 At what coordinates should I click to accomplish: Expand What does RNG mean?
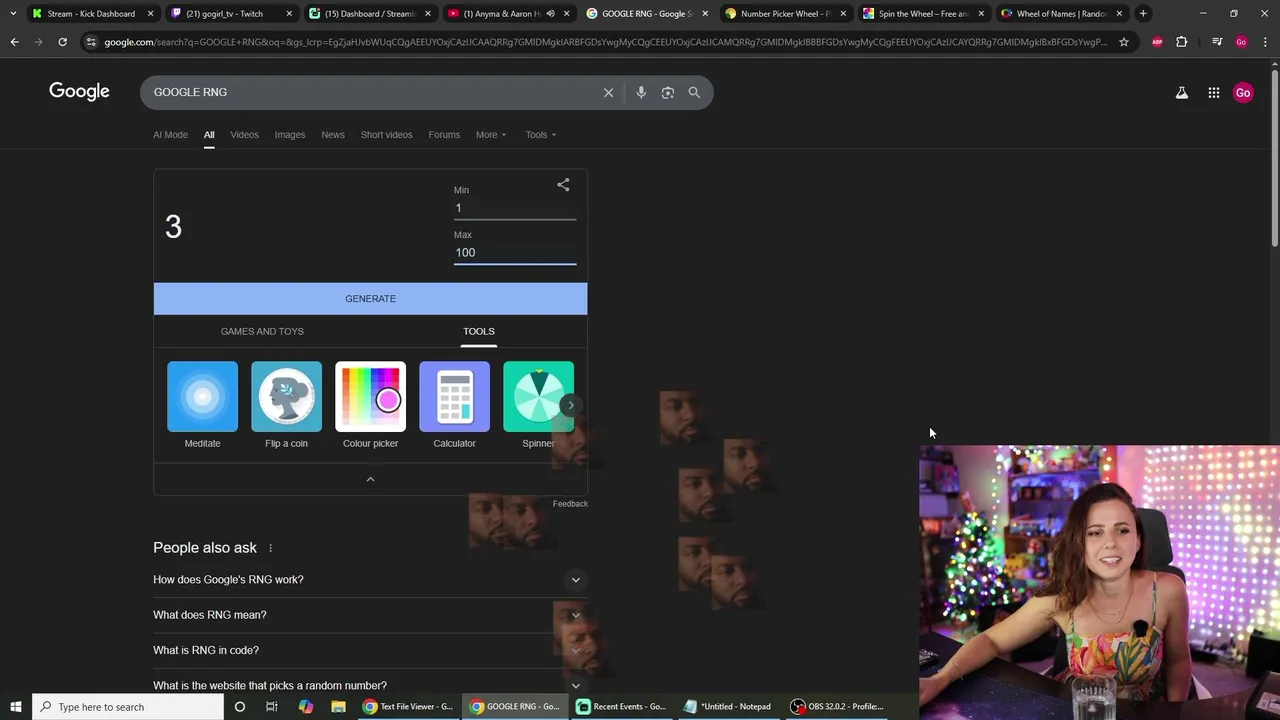coord(370,615)
